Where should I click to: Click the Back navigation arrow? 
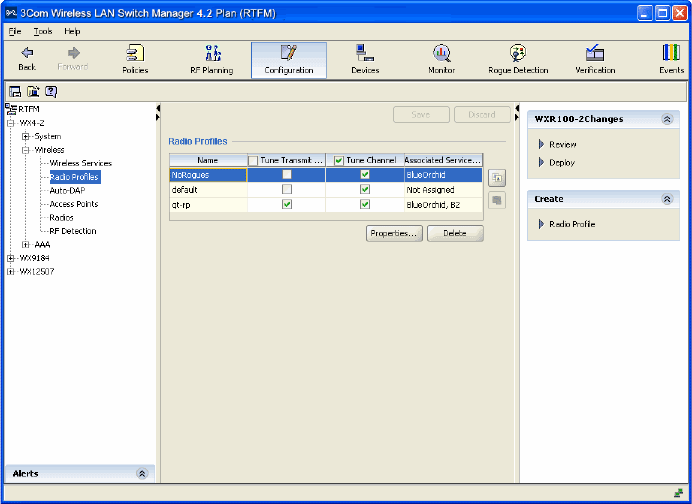tap(27, 60)
